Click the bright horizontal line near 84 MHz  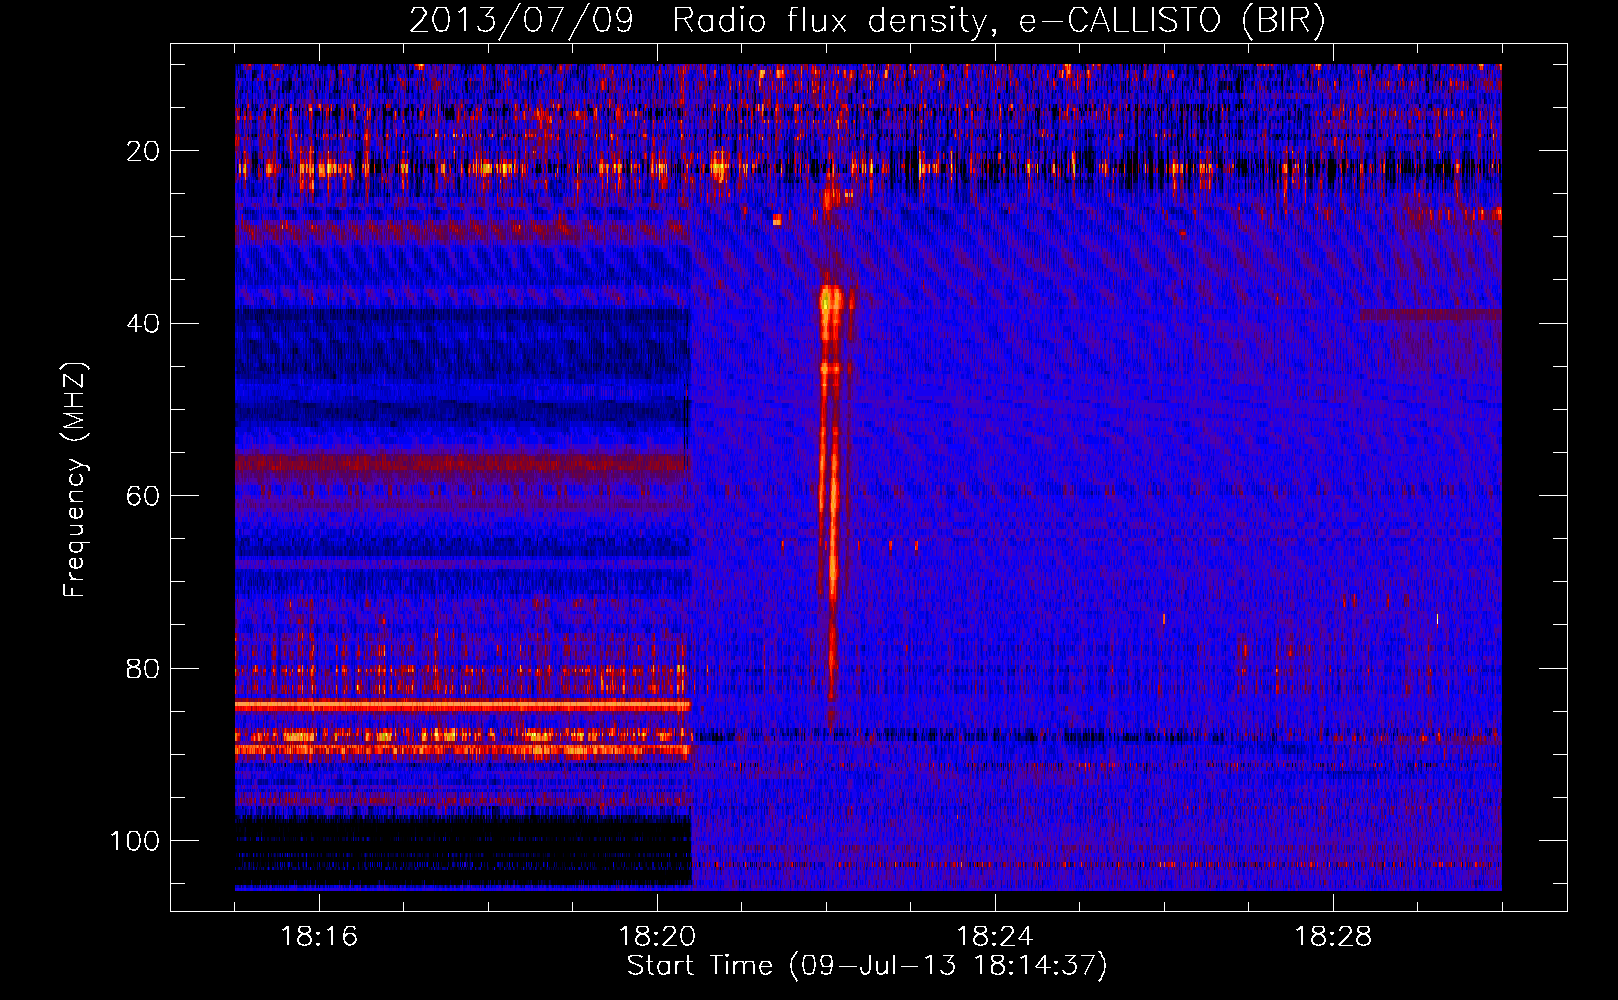[x=463, y=706]
